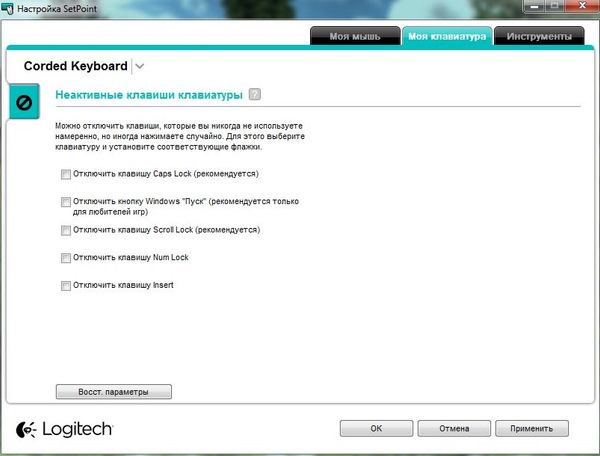This screenshot has width=600, height=456.
Task: Click the label Отключить клавишу Insert
Action: (123, 285)
